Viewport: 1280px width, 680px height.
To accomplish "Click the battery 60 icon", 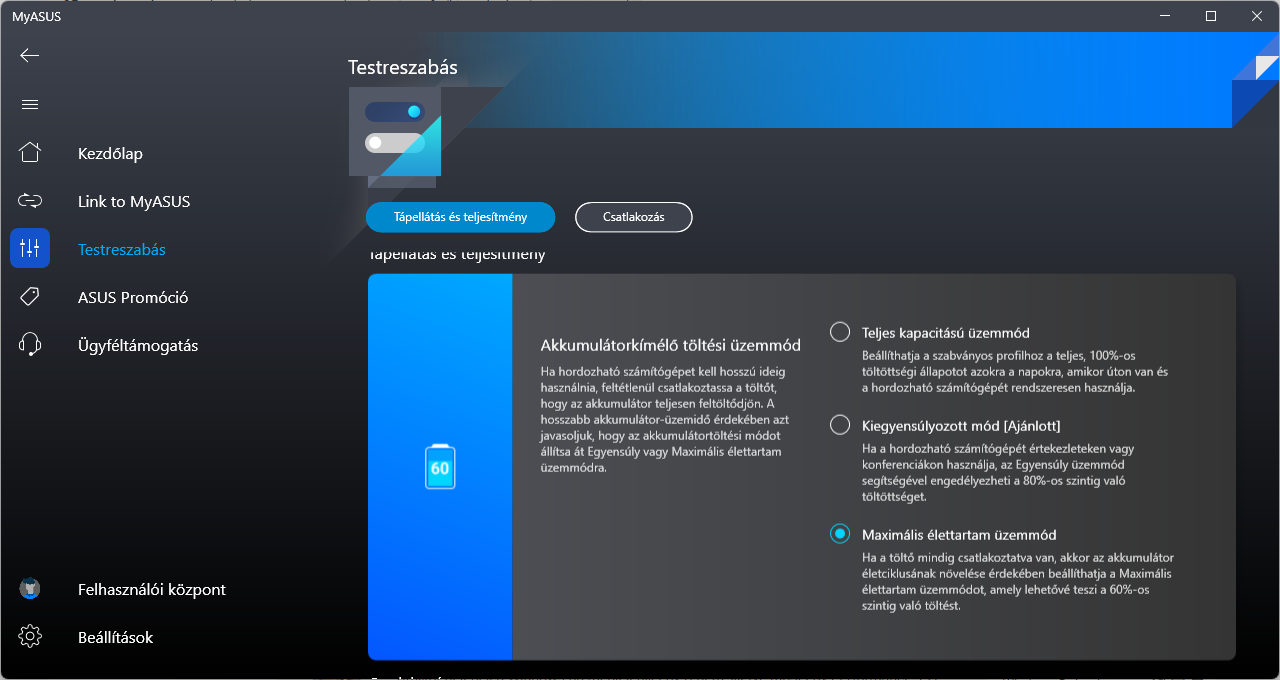I will (x=440, y=467).
